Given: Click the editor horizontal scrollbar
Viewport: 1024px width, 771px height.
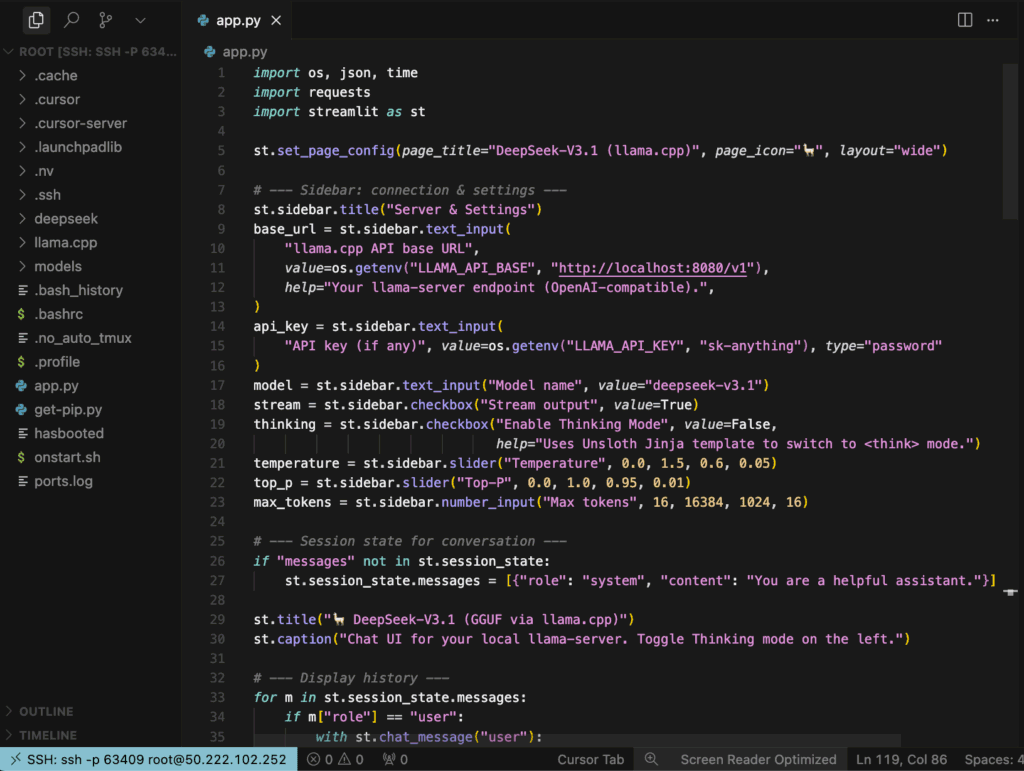Looking at the screenshot, I should (577, 740).
